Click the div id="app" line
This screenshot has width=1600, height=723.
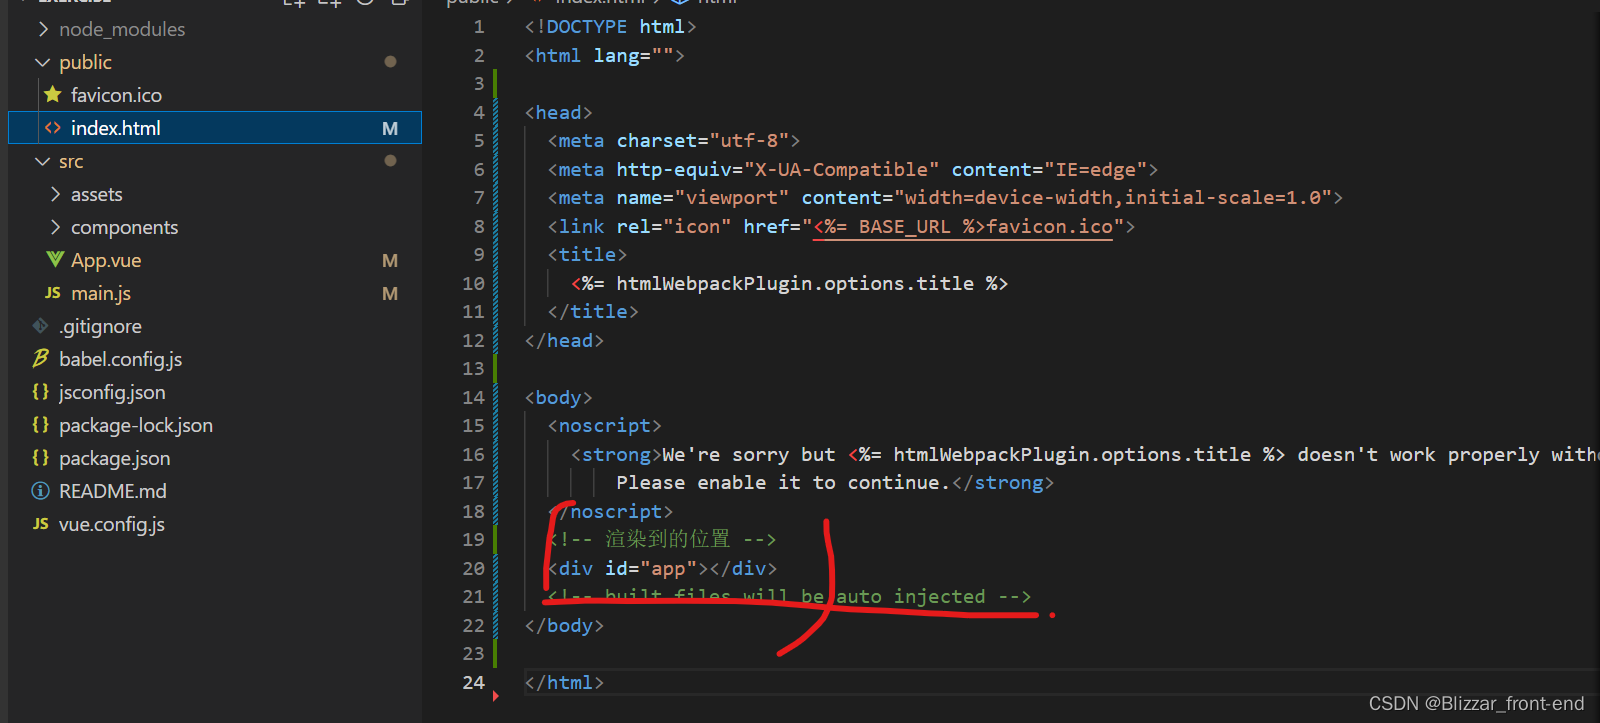pos(662,569)
